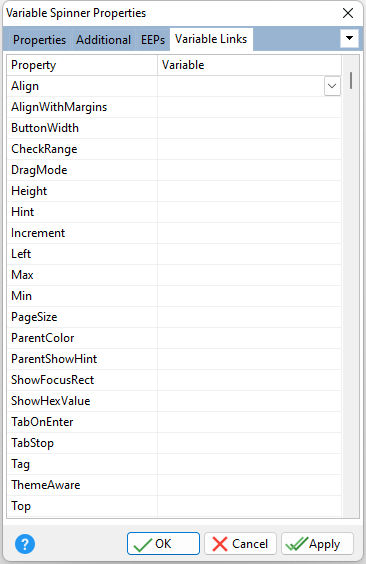The width and height of the screenshot is (366, 564).
Task: Confirm with the OK button
Action: click(163, 543)
